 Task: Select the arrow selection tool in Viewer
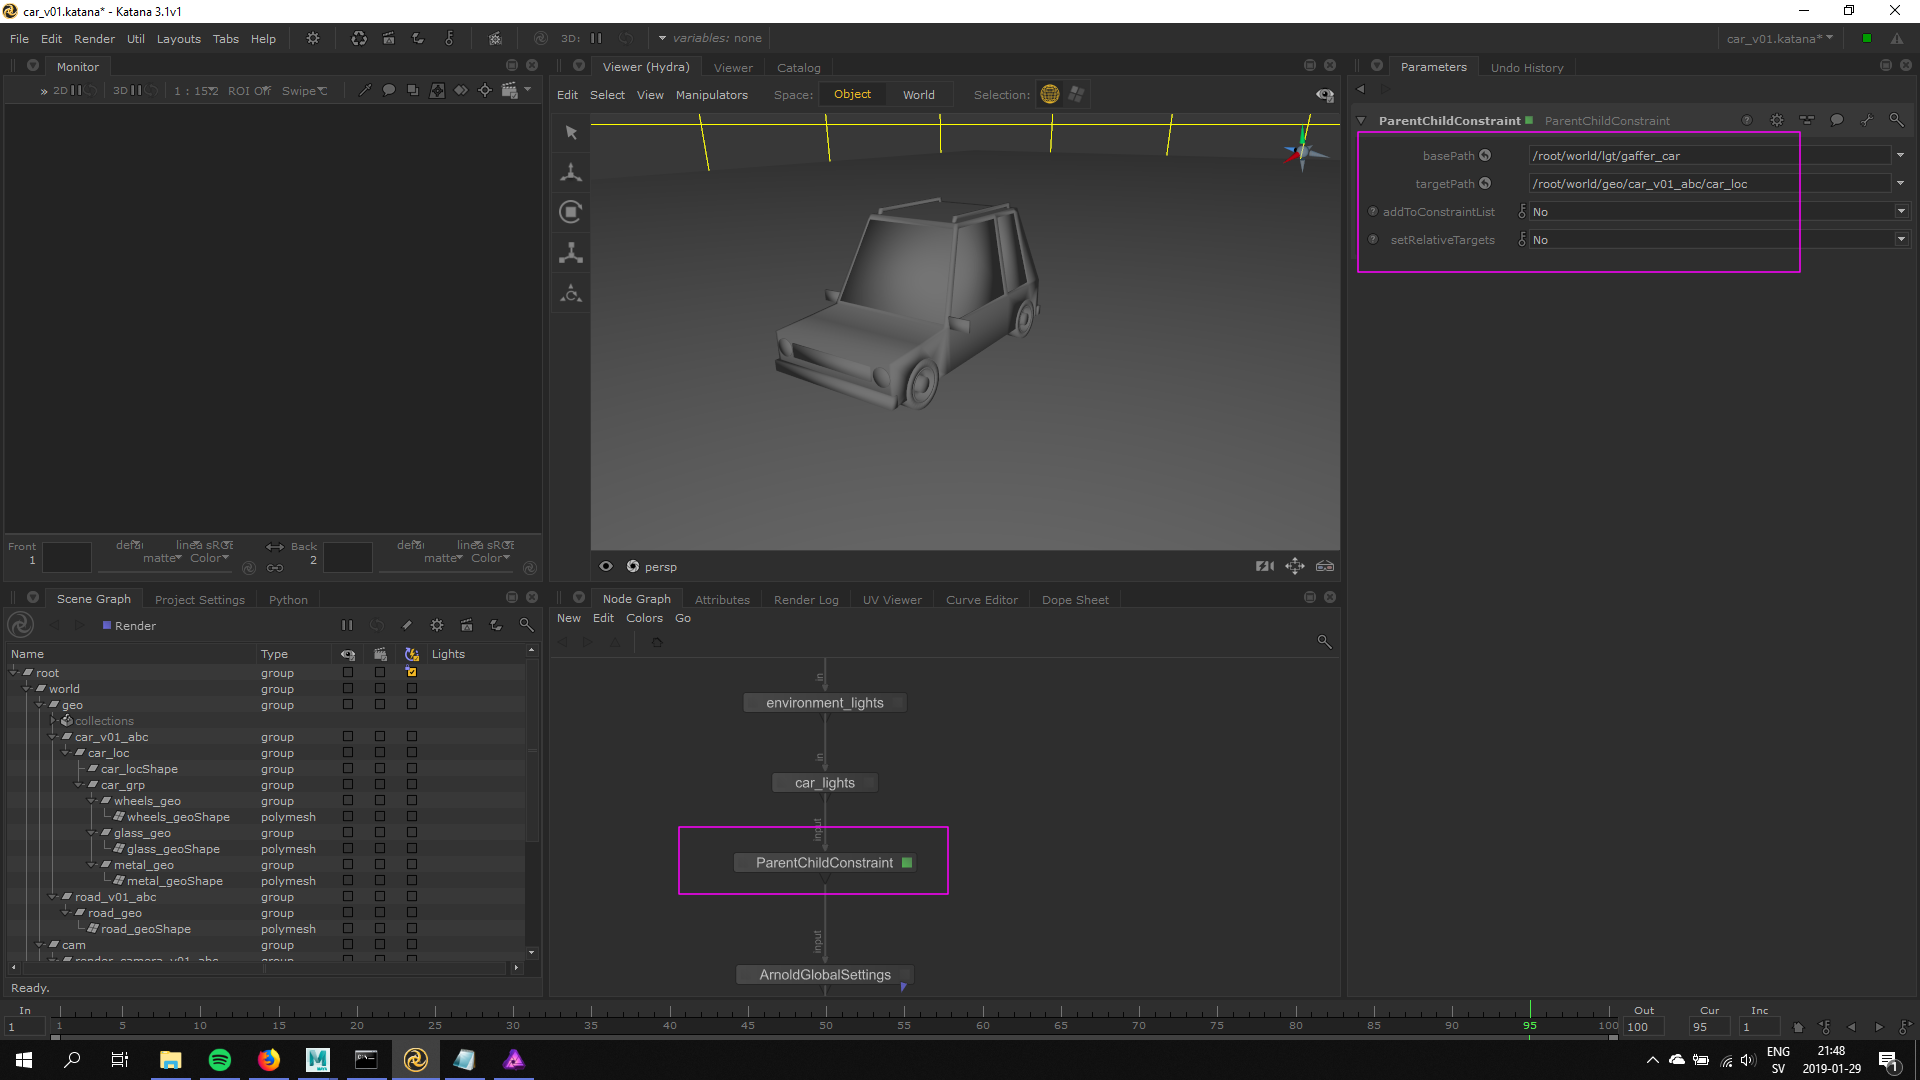click(571, 132)
